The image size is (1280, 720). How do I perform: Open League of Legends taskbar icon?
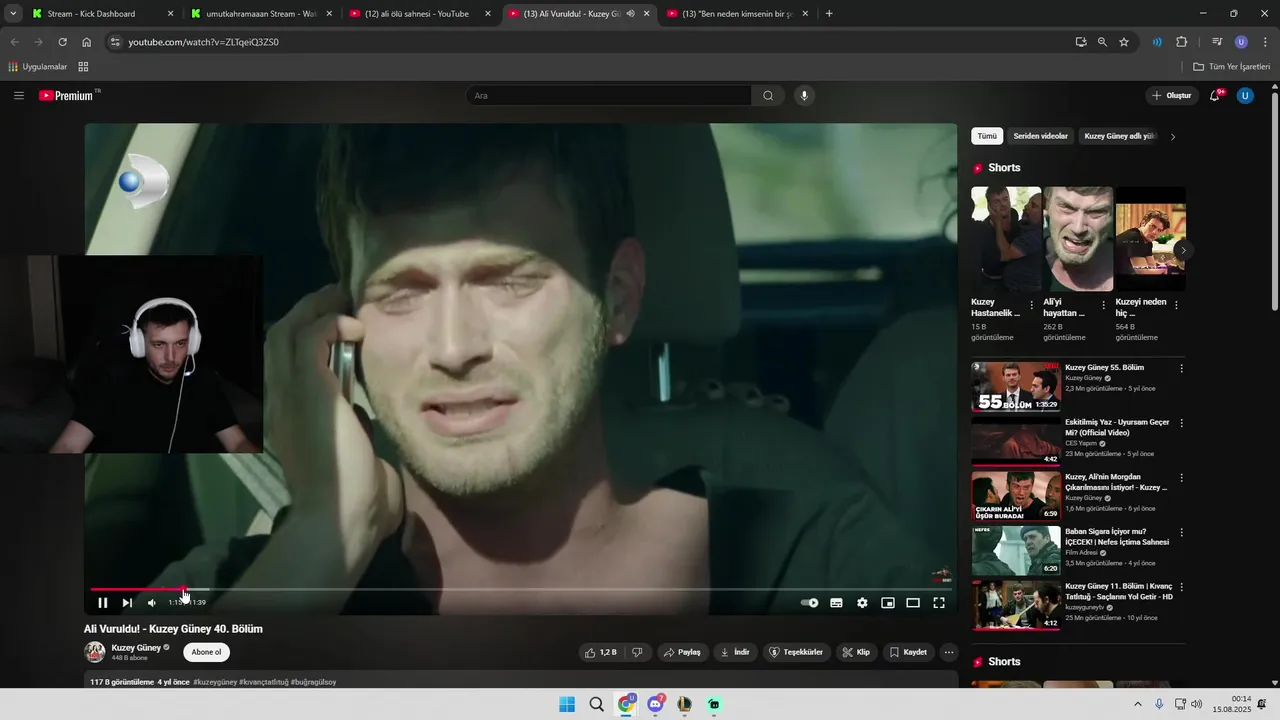684,704
